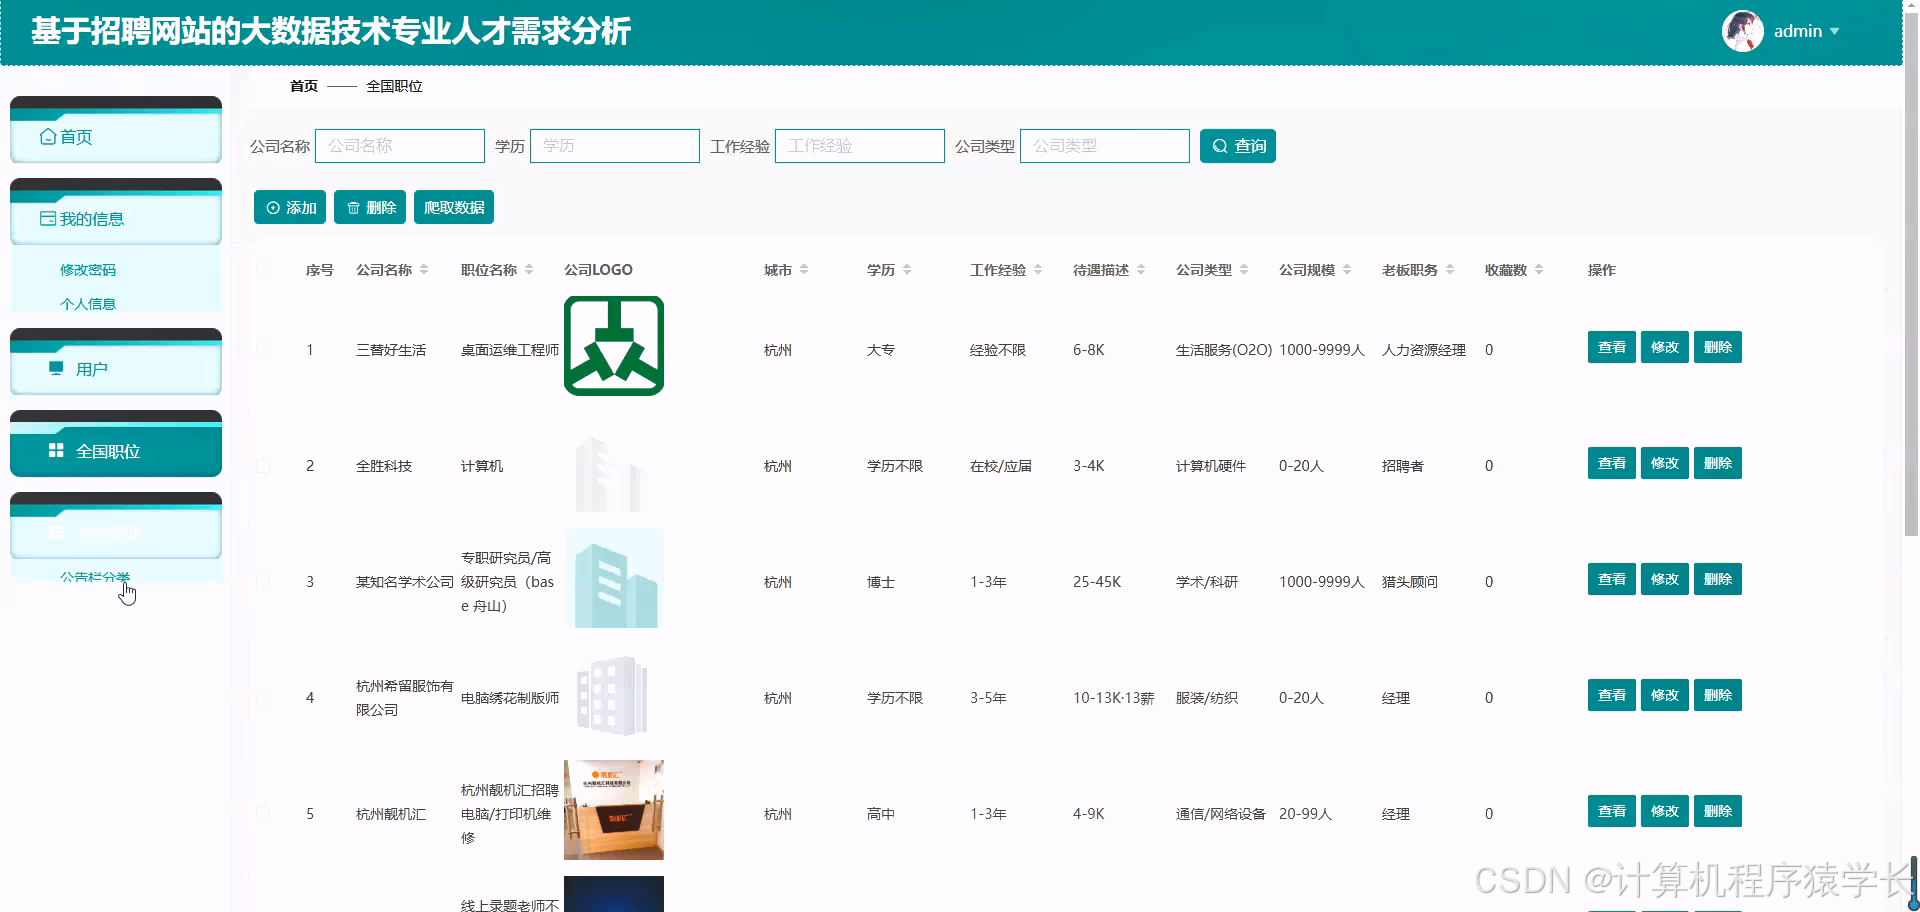Viewport: 1920px width, 912px height.
Task: Check the checkbox for row 3 某知名学术公司
Action: click(x=263, y=581)
